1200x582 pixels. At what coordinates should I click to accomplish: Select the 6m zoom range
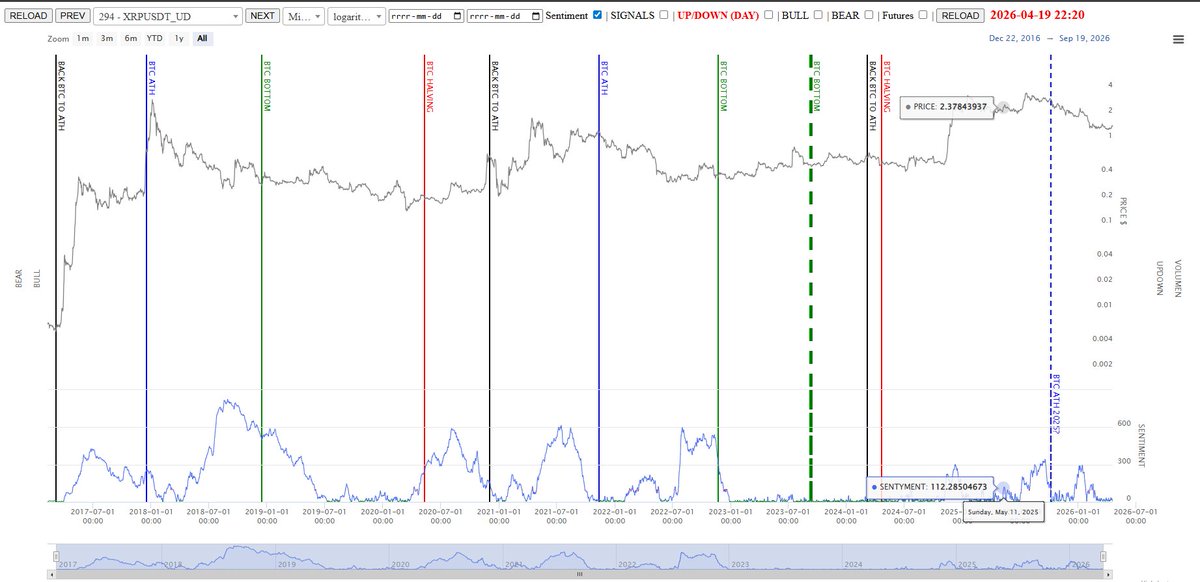[131, 38]
